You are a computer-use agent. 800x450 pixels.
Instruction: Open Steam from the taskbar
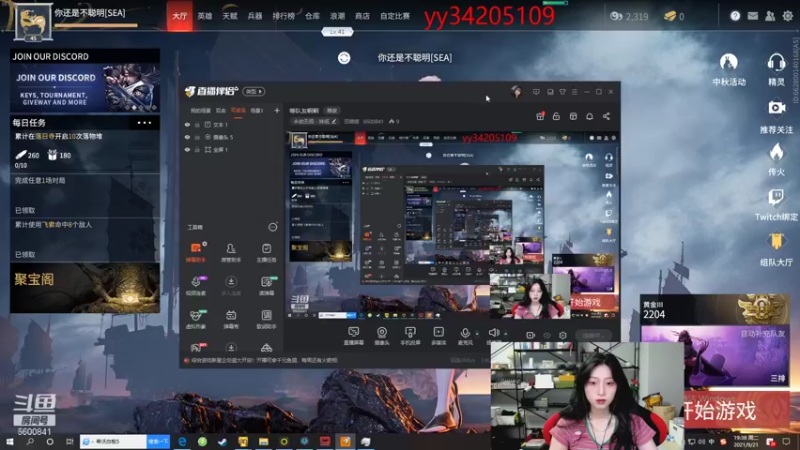(222, 442)
